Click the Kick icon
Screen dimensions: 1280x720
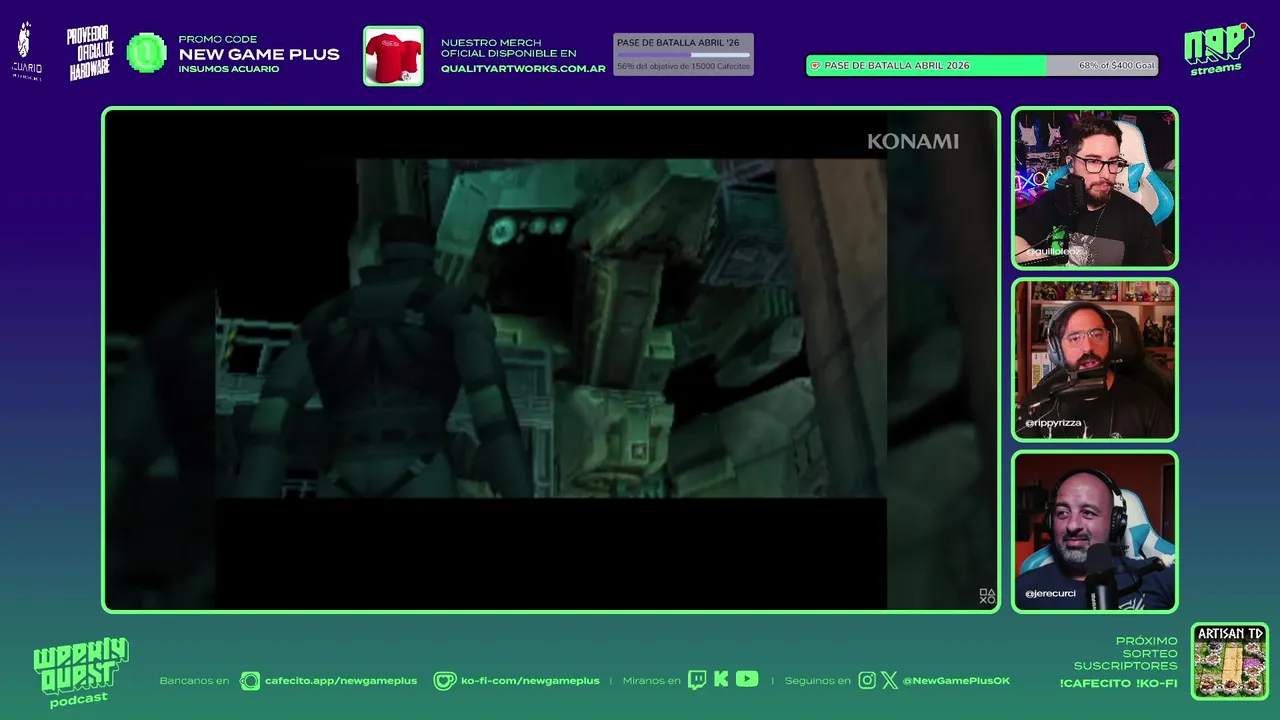(721, 680)
